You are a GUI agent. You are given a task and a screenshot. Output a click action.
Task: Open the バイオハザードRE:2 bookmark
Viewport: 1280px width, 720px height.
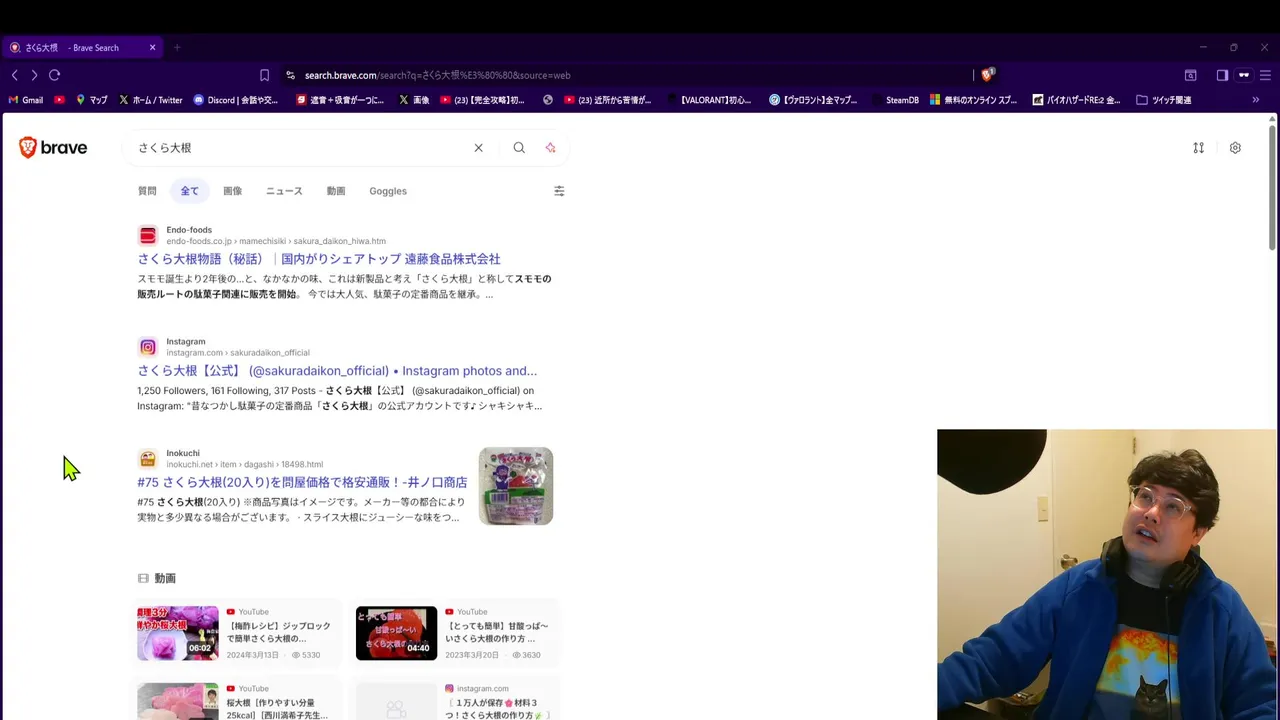point(1076,100)
